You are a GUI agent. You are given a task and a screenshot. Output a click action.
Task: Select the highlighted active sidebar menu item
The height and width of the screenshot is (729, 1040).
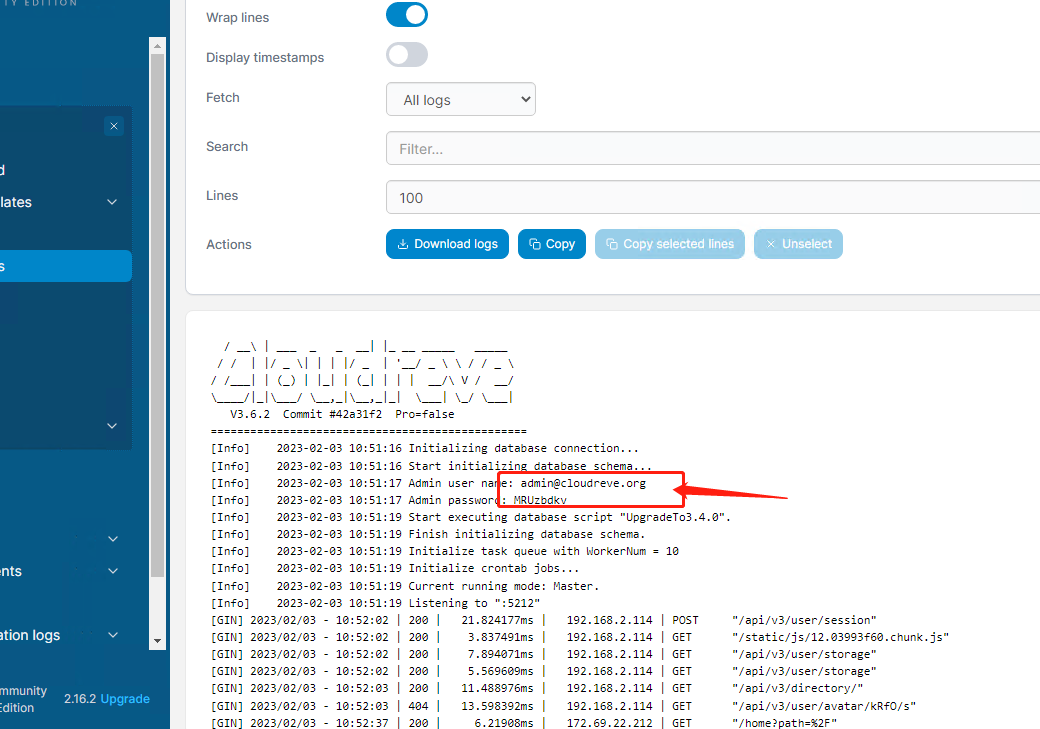point(60,266)
